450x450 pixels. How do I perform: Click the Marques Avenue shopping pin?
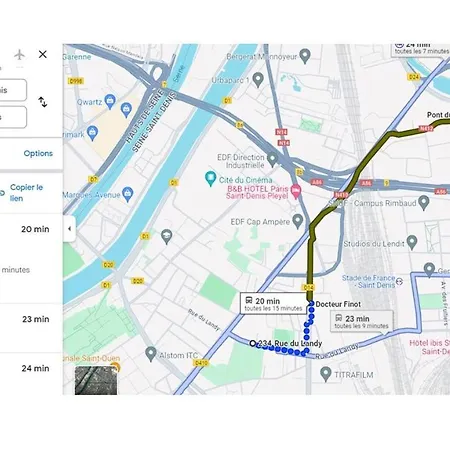coord(128,194)
